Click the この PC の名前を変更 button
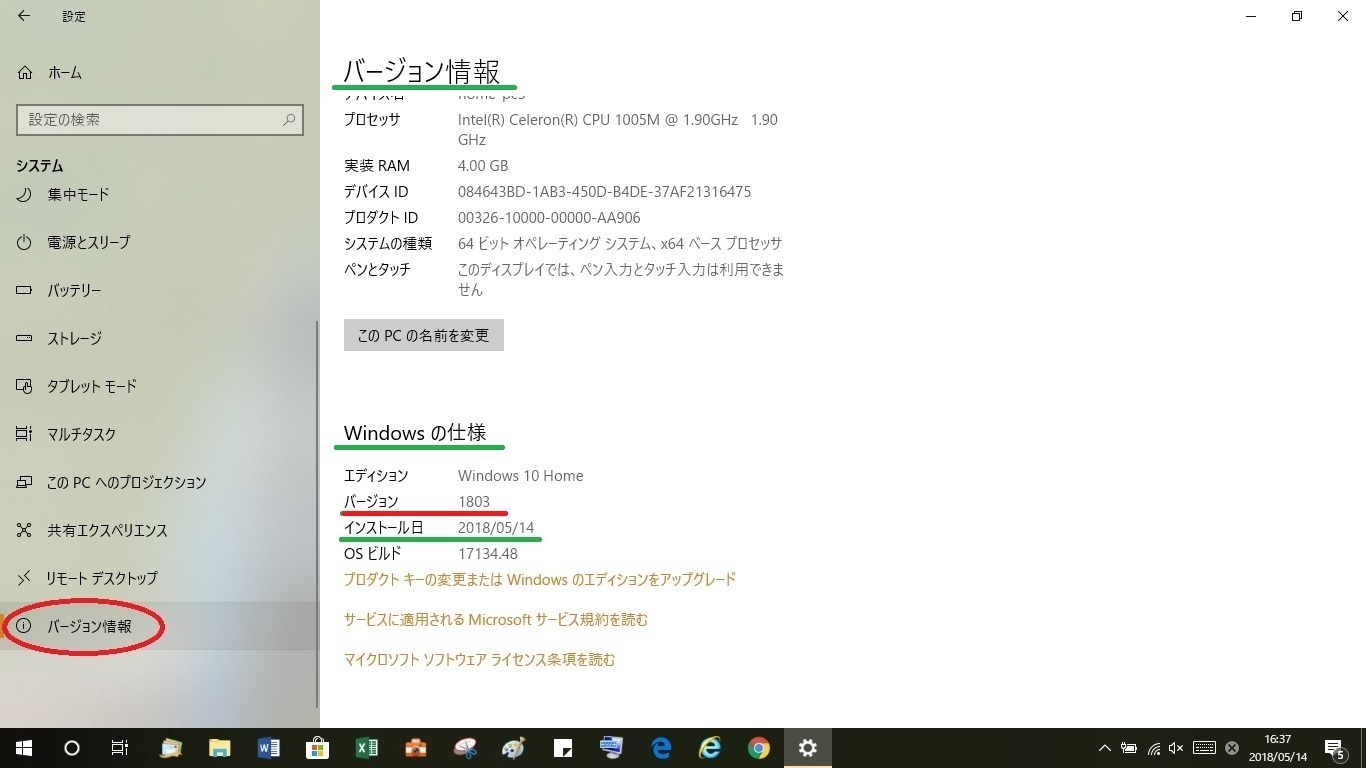The width and height of the screenshot is (1366, 768). pyautogui.click(x=423, y=335)
